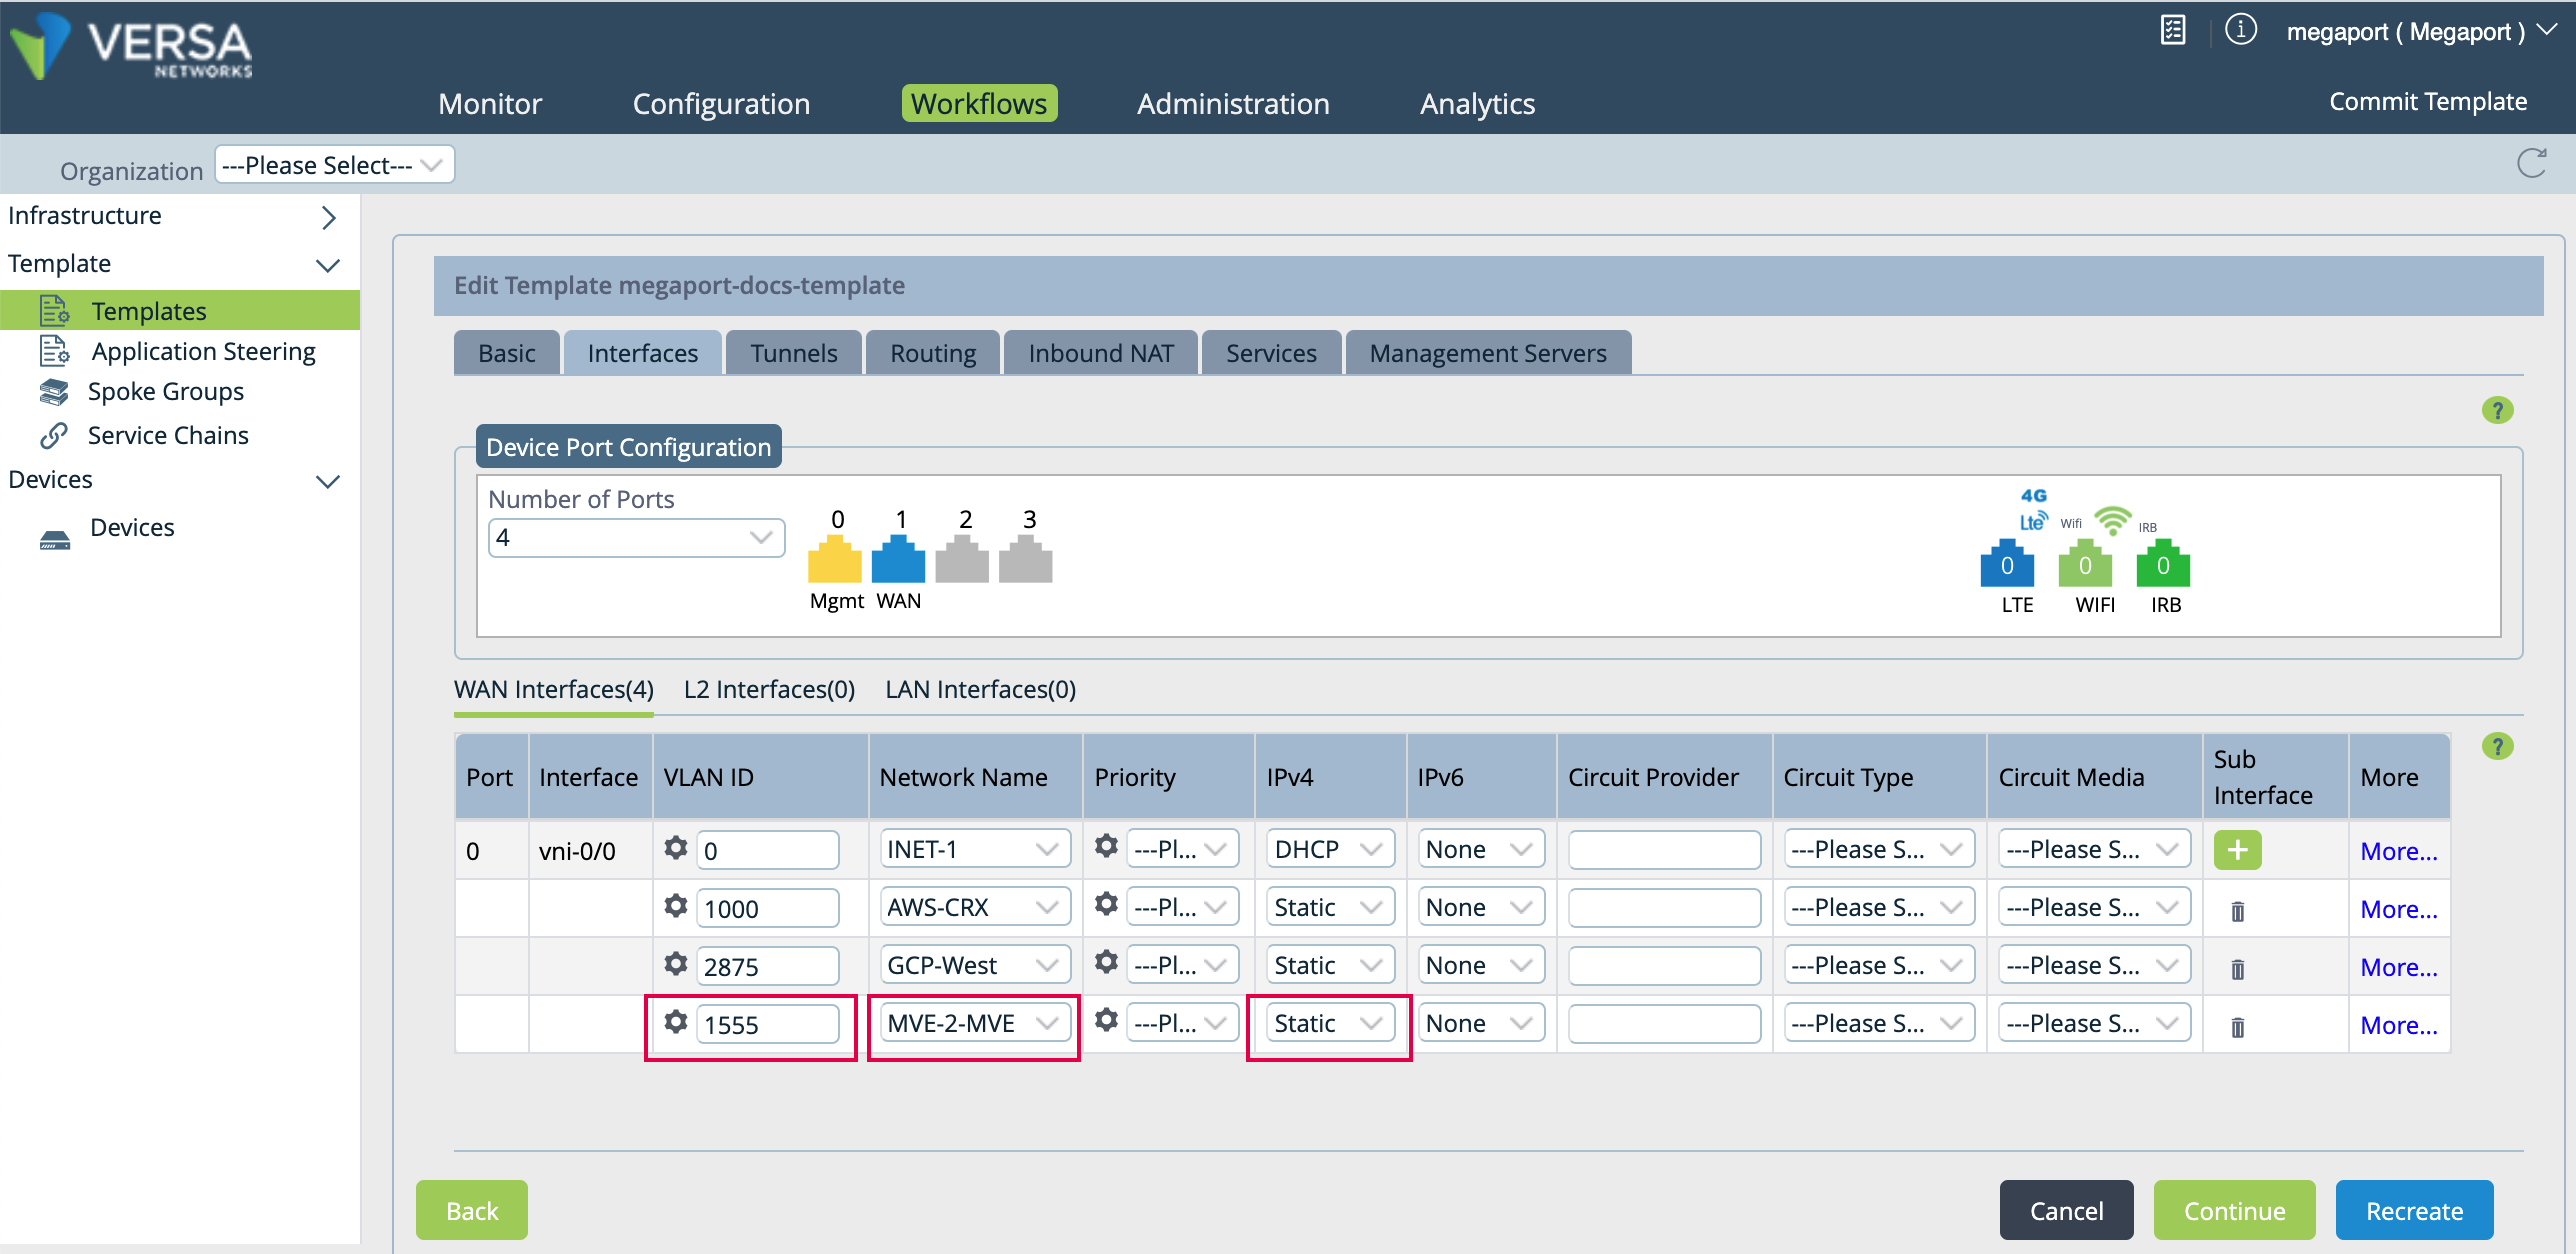Click the Continue button
Screen dimensions: 2576x1254
tap(2234, 1210)
